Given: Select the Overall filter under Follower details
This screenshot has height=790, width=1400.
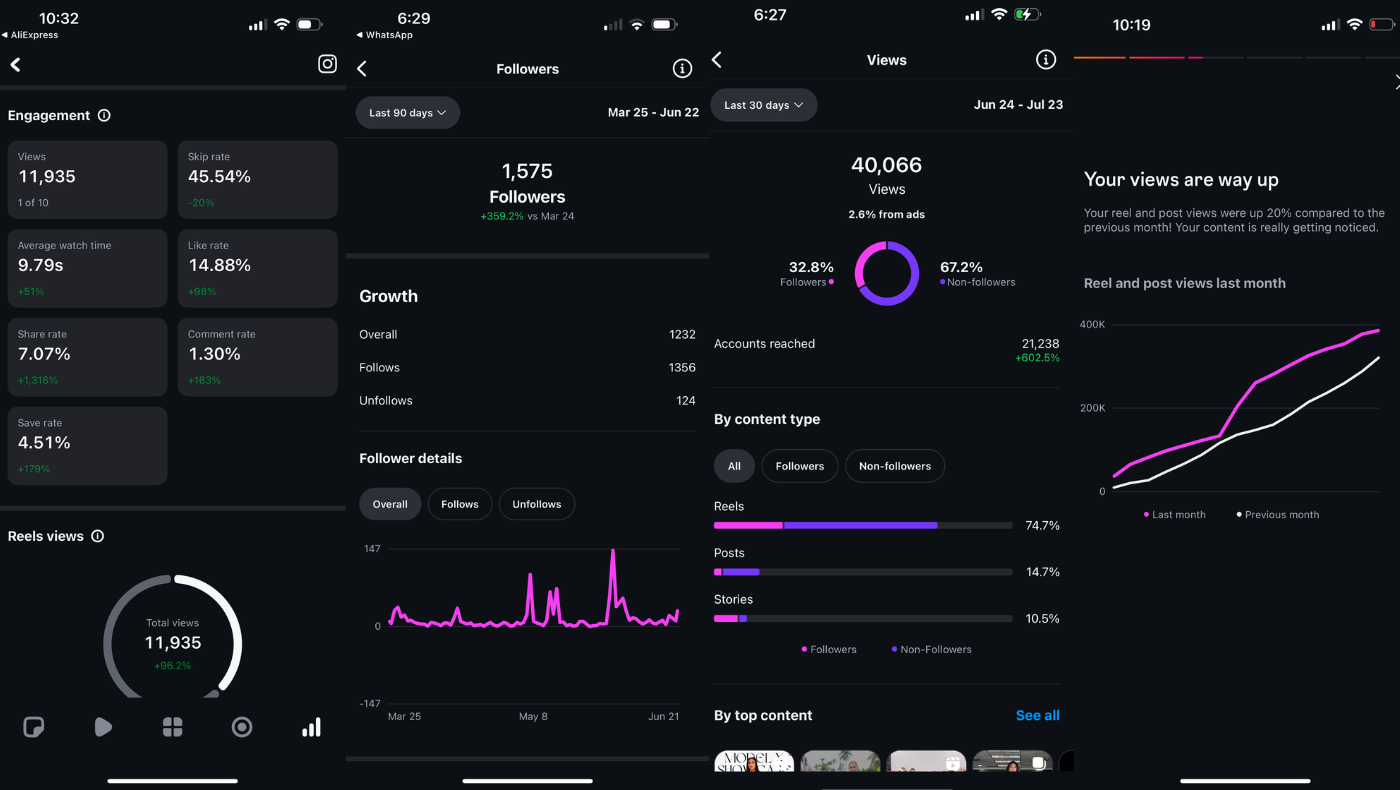Looking at the screenshot, I should coord(390,504).
